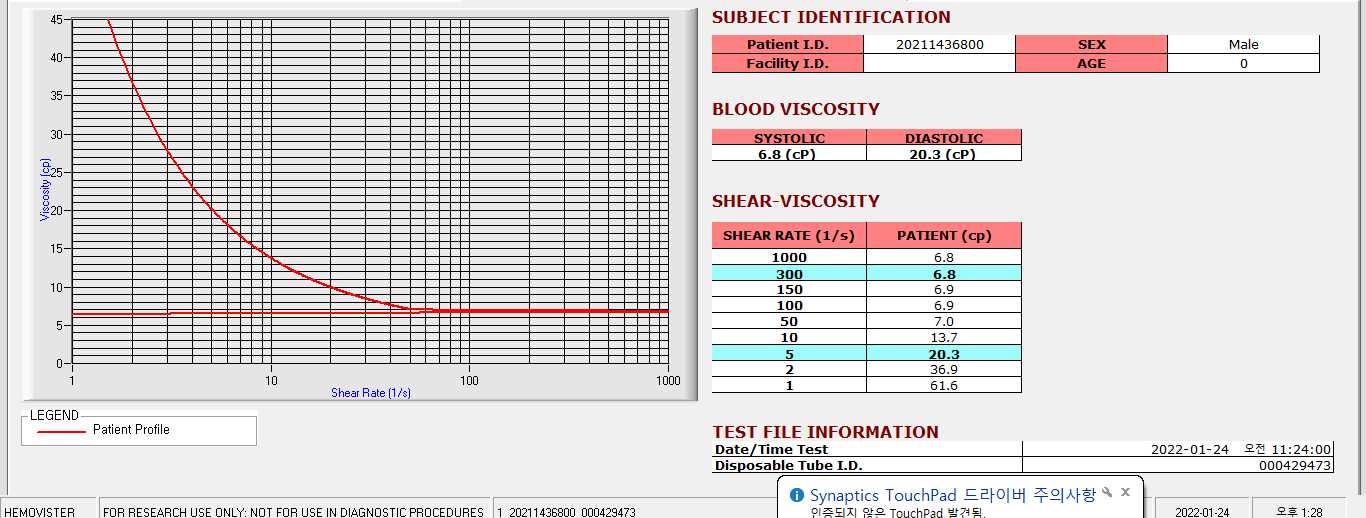Select the highlighted 300 shear rate row
The image size is (1366, 518).
[x=867, y=274]
